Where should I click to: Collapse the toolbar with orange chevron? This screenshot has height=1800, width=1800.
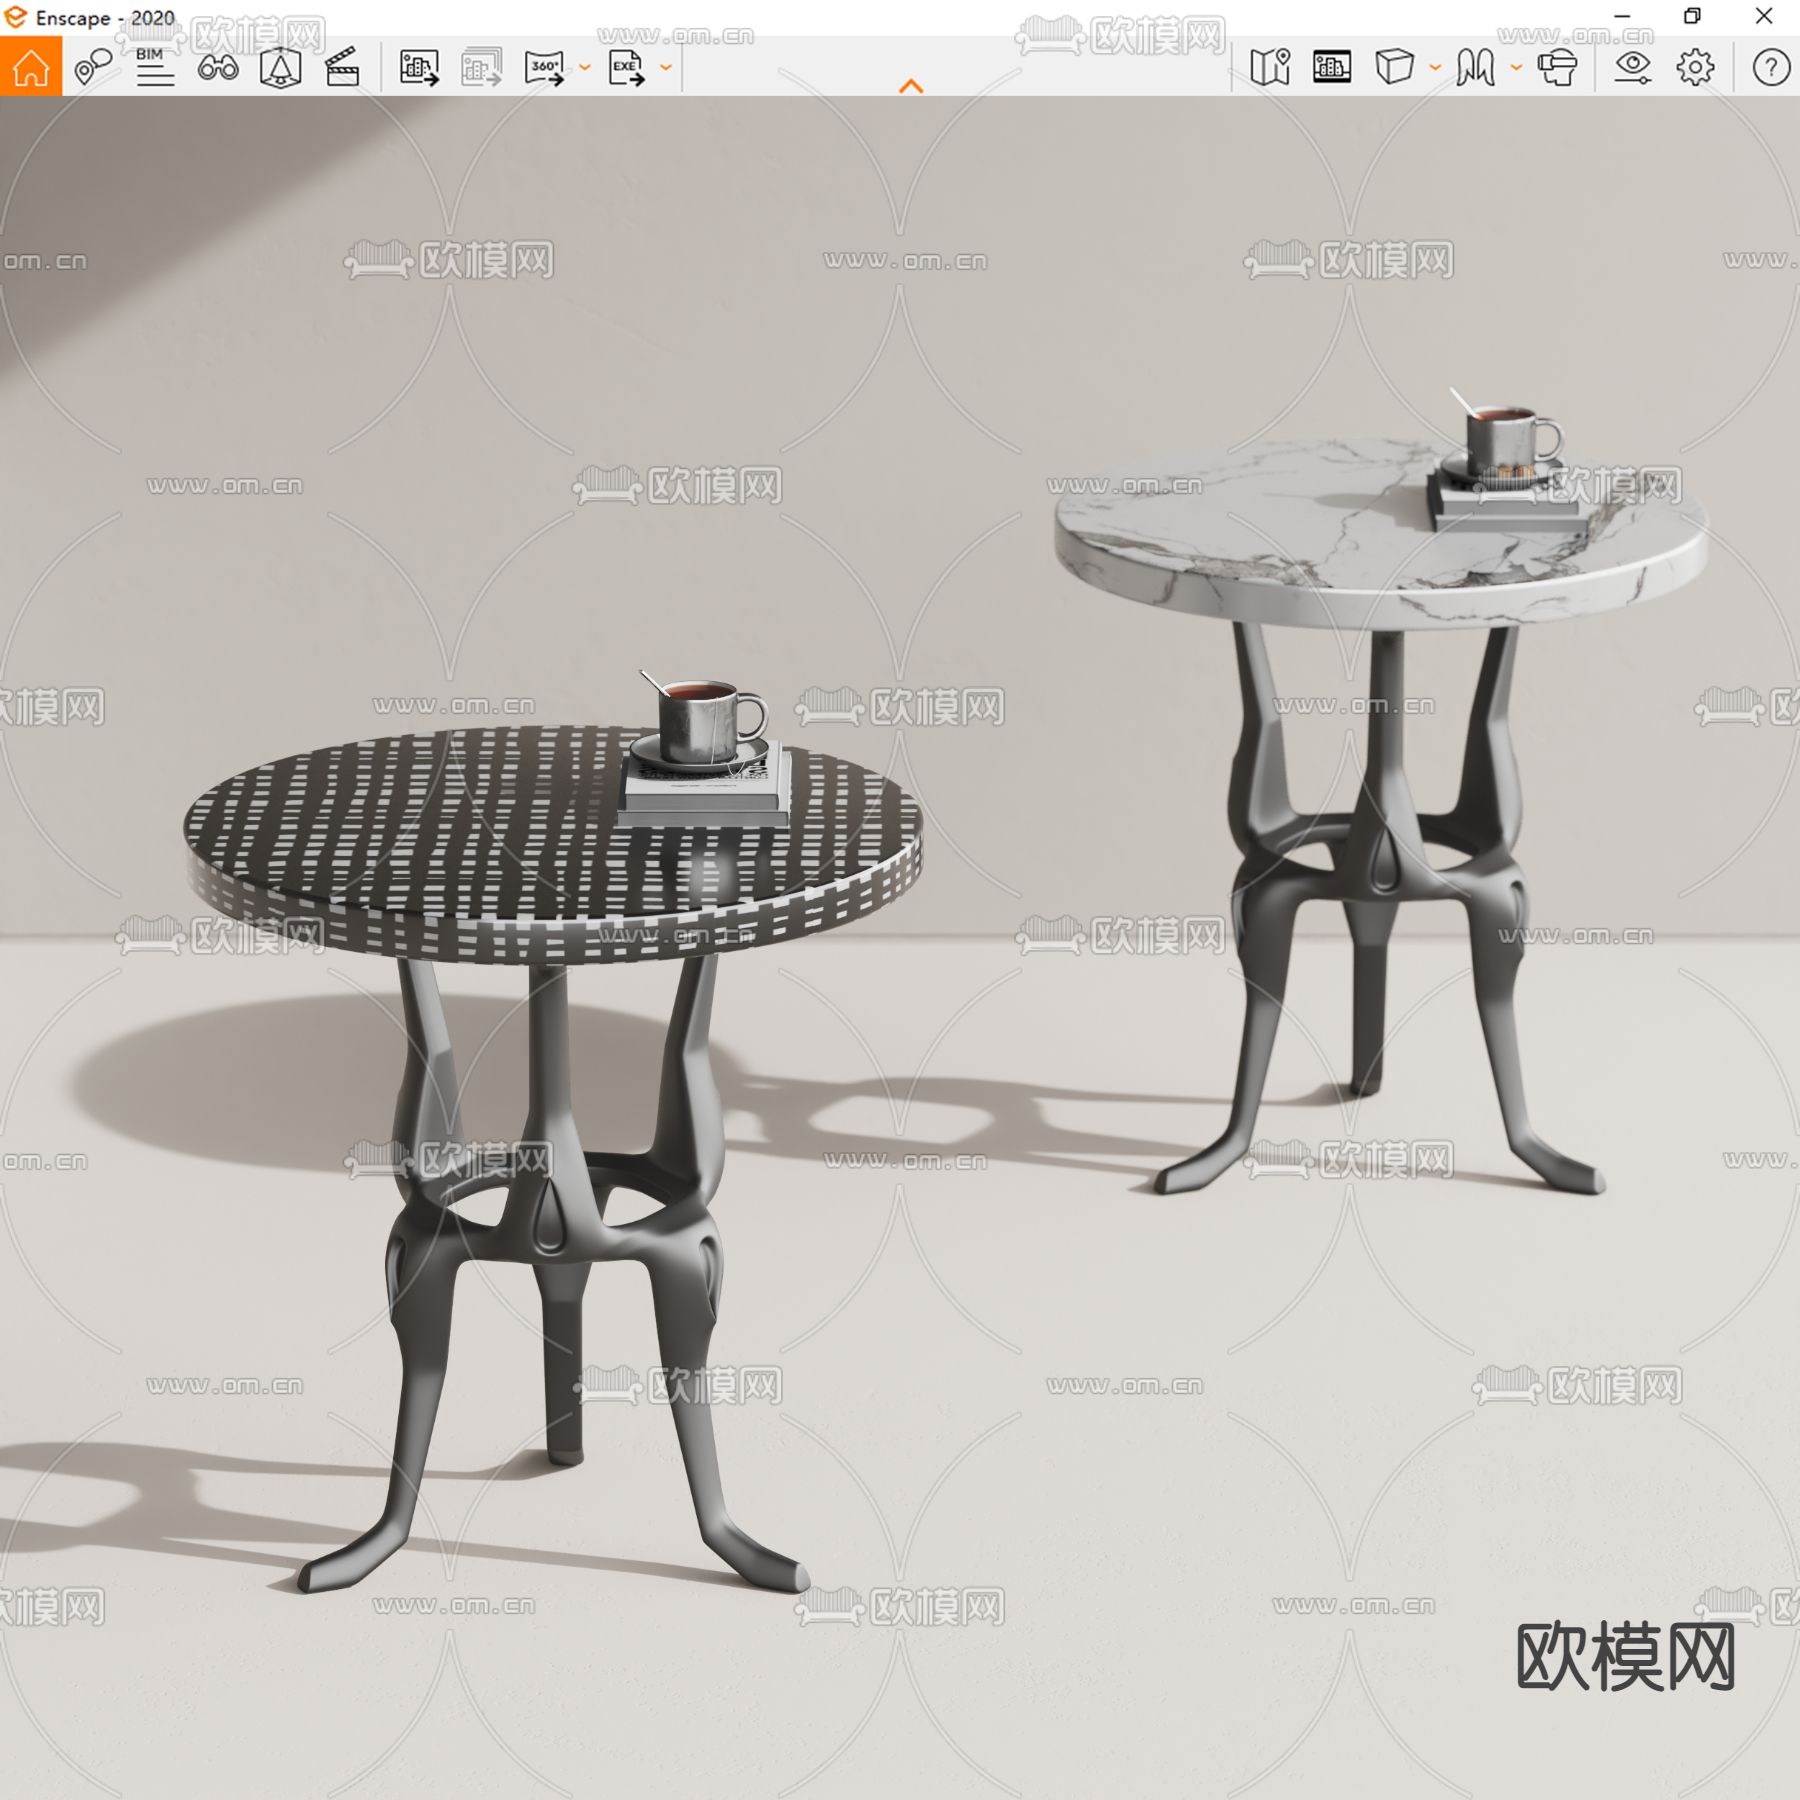click(911, 87)
